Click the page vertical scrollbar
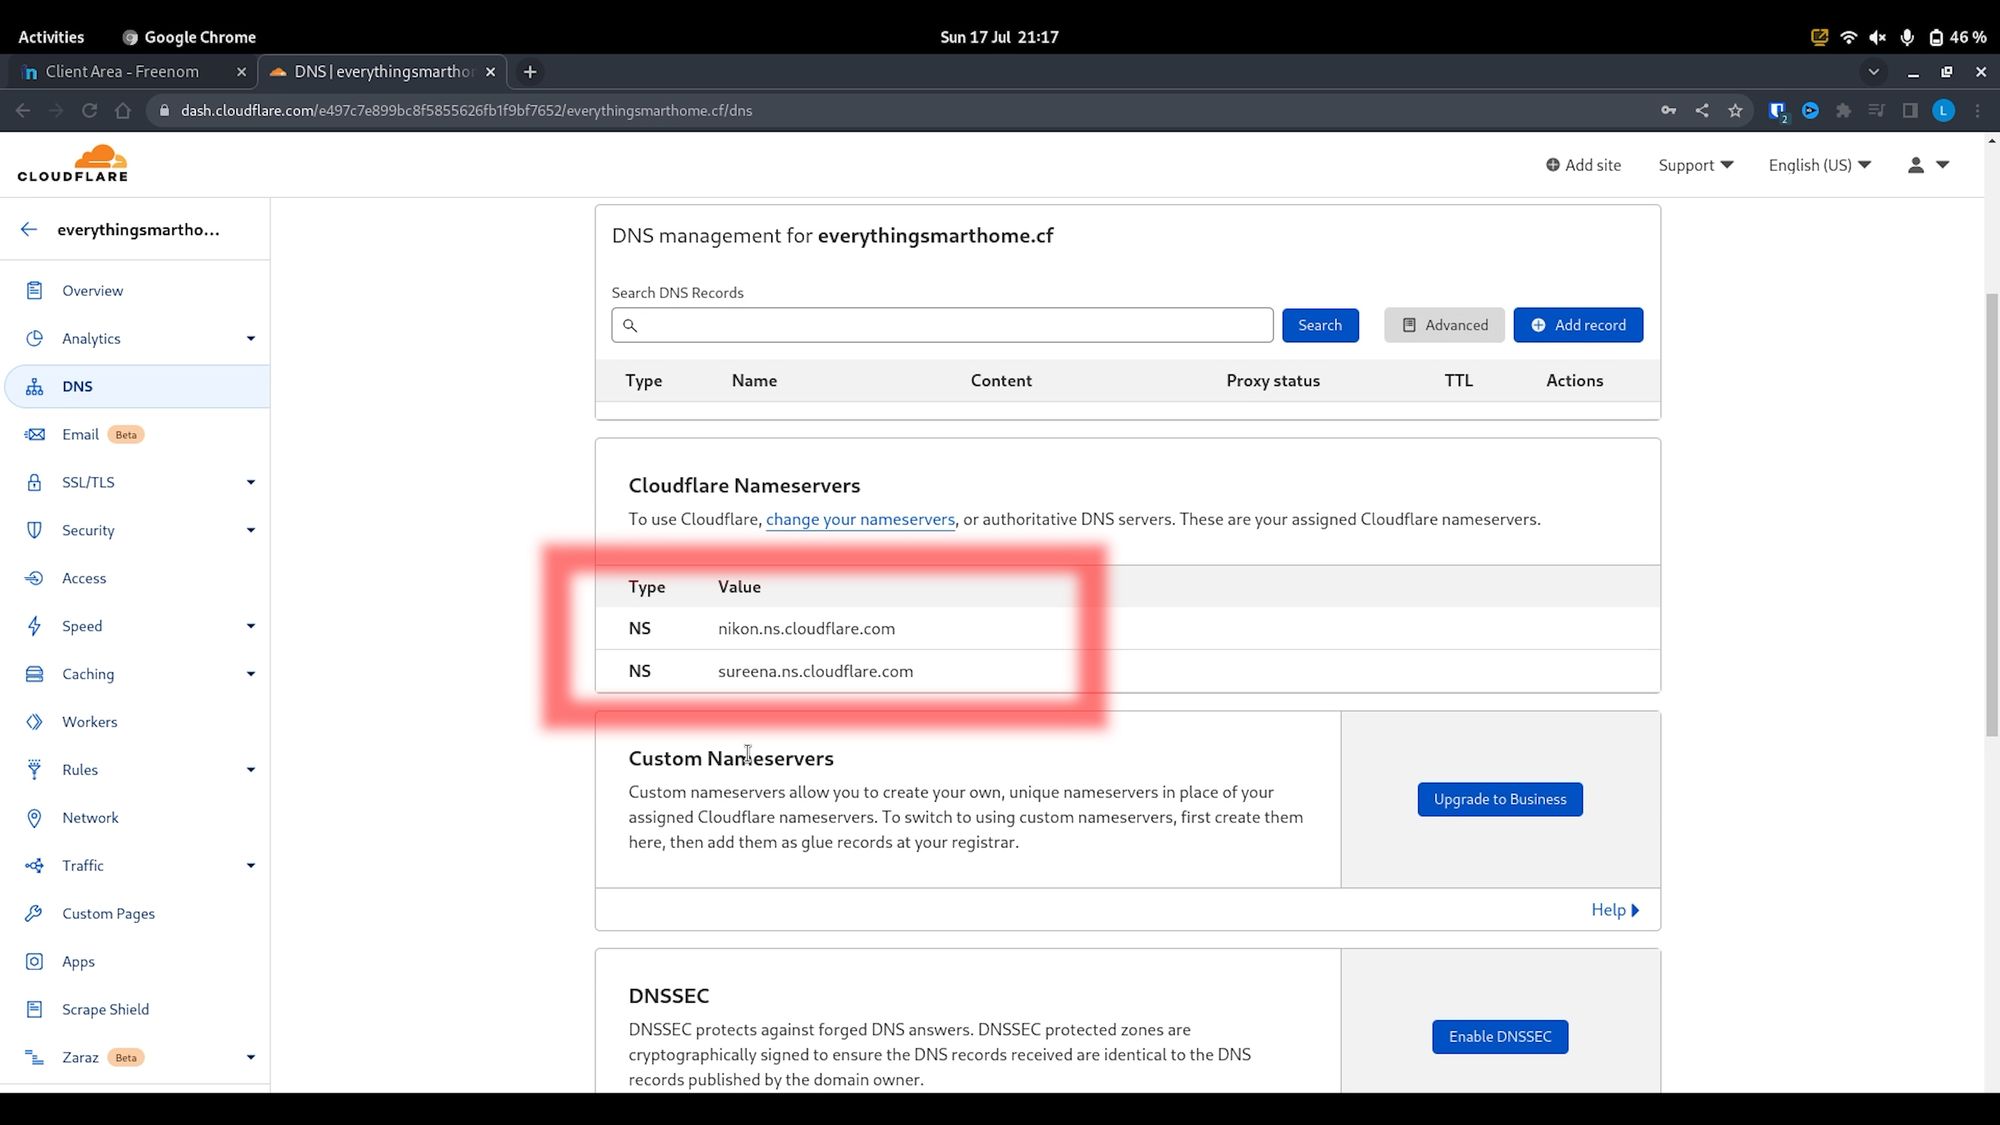This screenshot has height=1125, width=2000. [1991, 515]
